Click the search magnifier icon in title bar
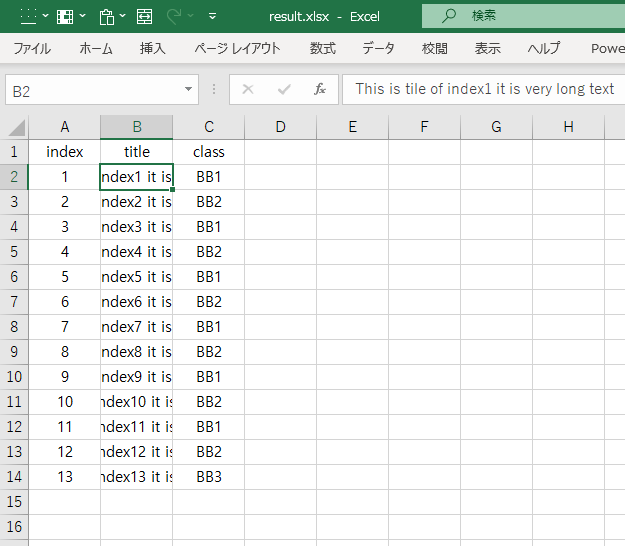625x546 pixels. pos(449,16)
